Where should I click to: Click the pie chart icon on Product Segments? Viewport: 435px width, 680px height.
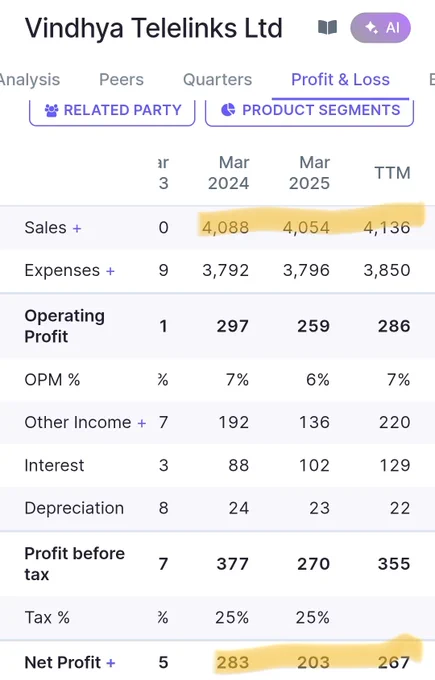pyautogui.click(x=228, y=110)
